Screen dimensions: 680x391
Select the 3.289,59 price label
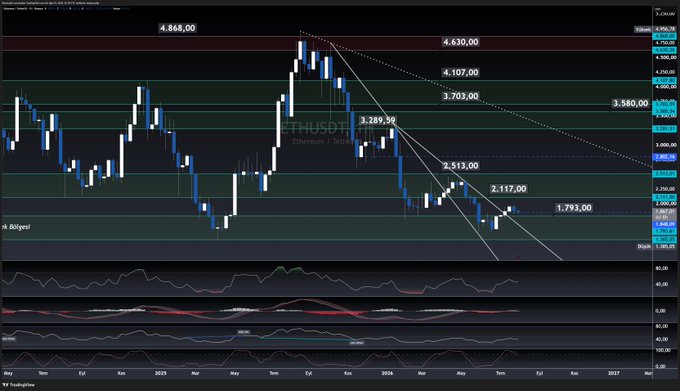tap(378, 120)
